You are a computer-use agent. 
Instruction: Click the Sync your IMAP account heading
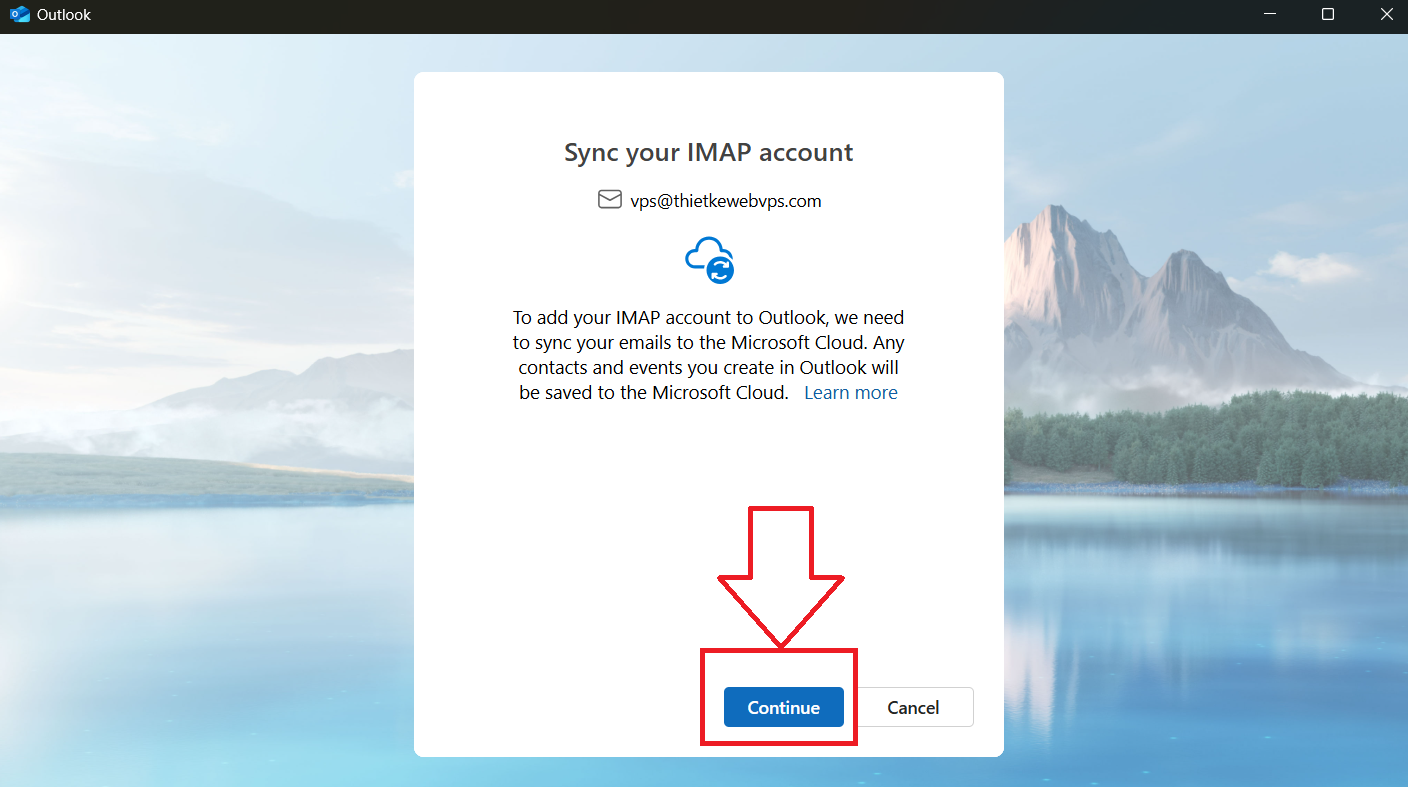click(x=709, y=153)
